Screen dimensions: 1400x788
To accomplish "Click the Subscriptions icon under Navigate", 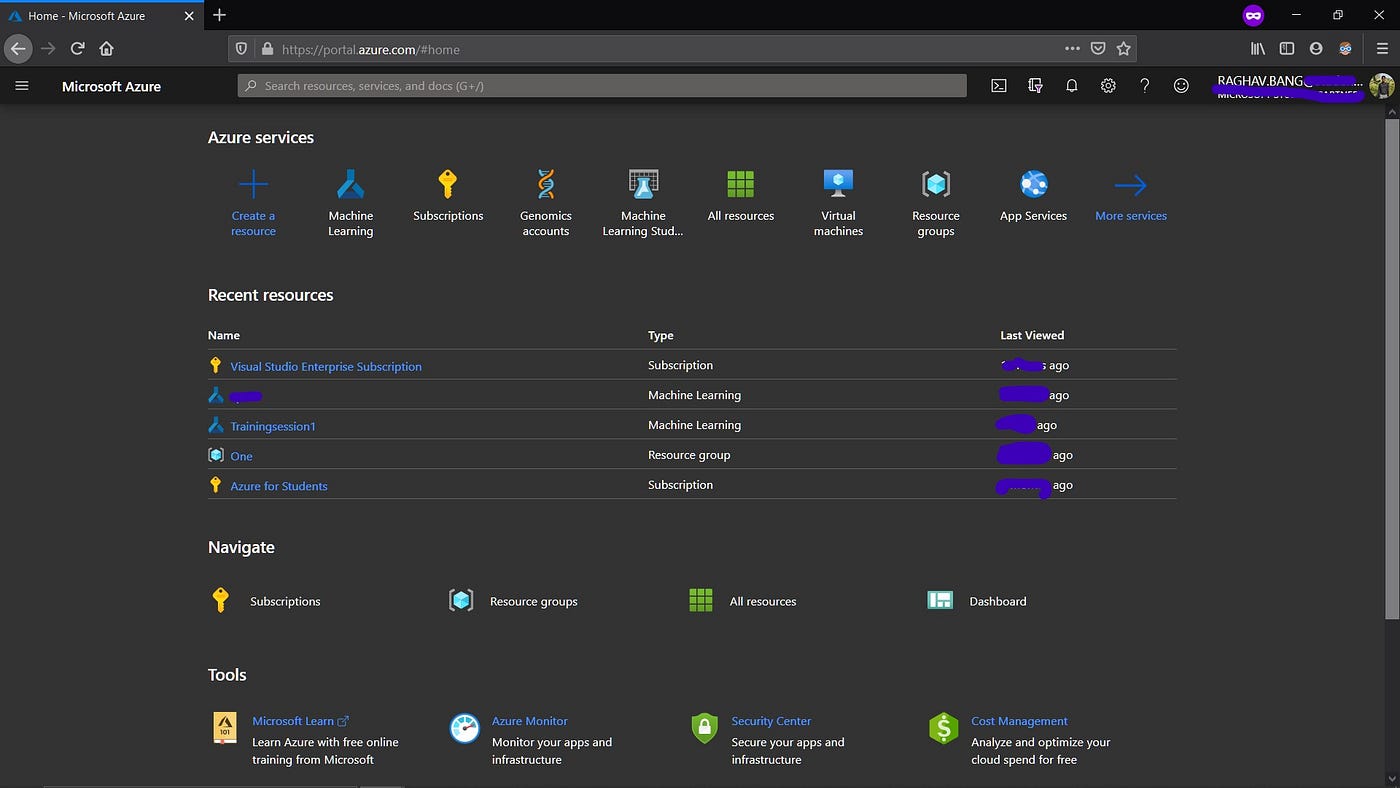I will (221, 600).
